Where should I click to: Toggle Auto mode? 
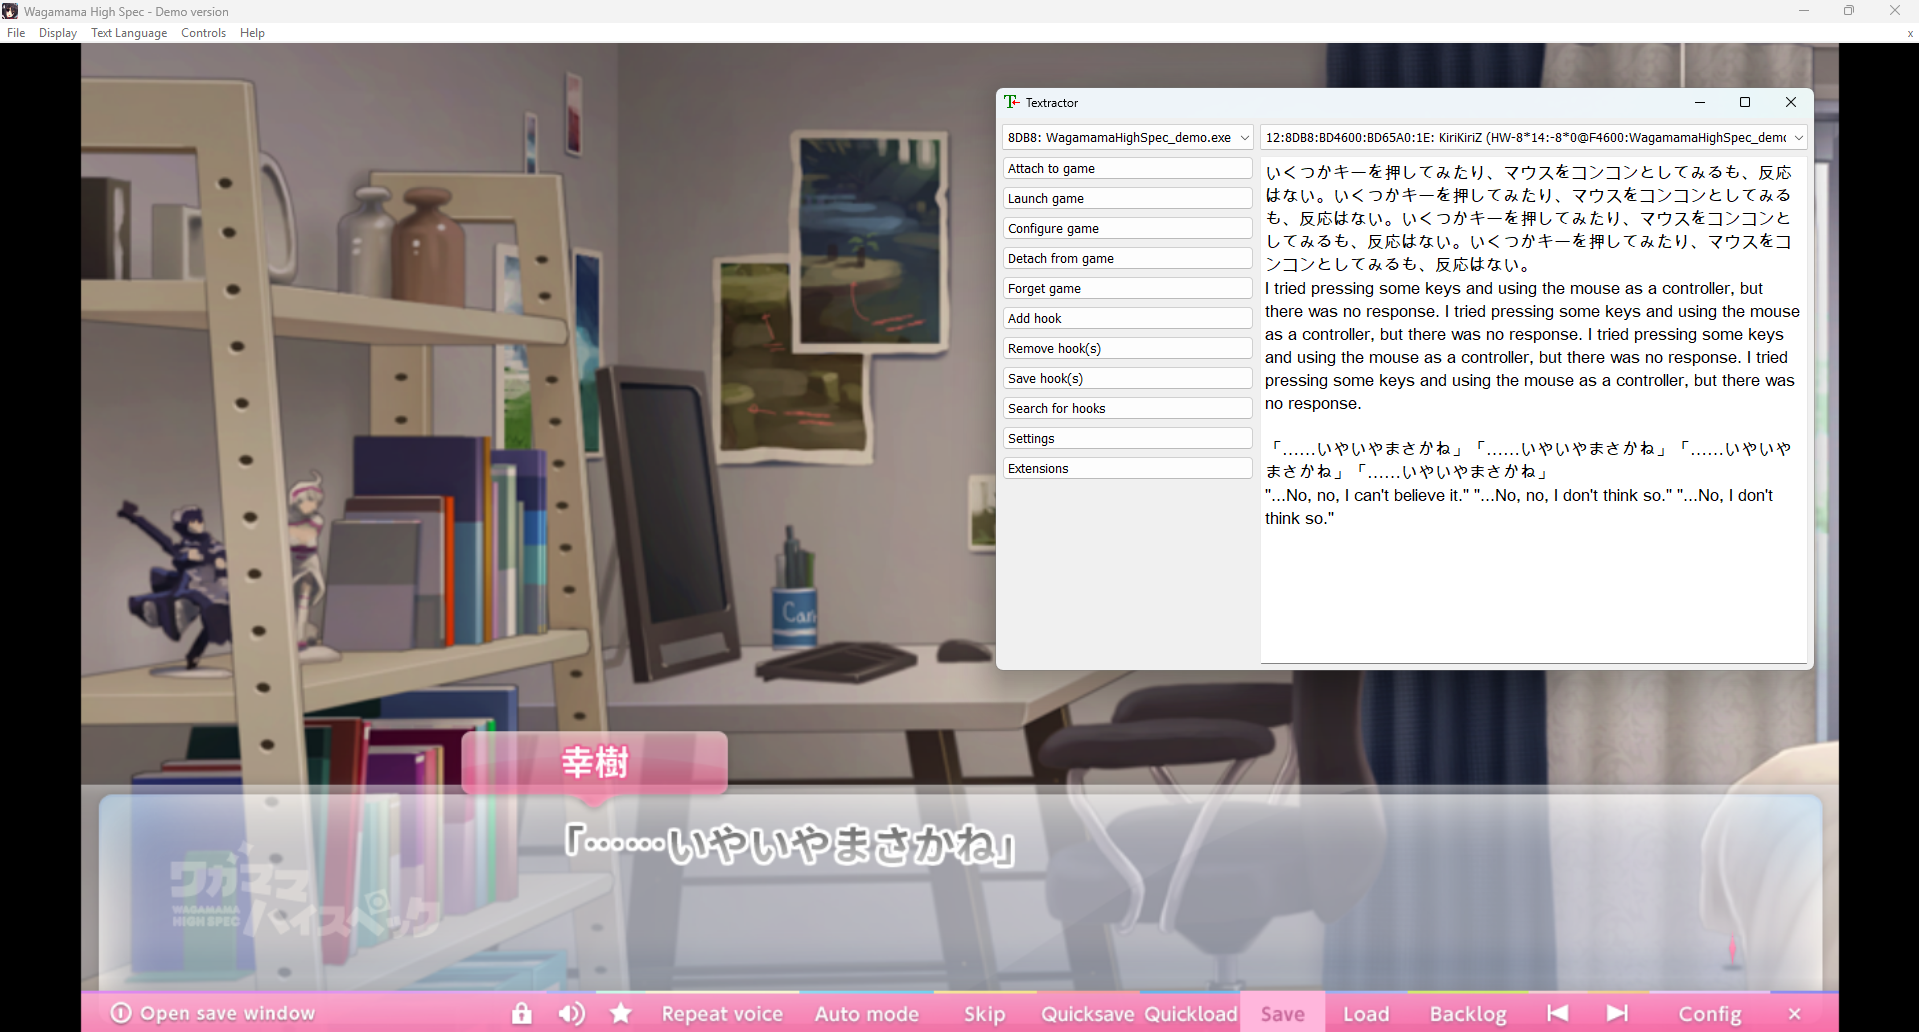click(866, 1014)
